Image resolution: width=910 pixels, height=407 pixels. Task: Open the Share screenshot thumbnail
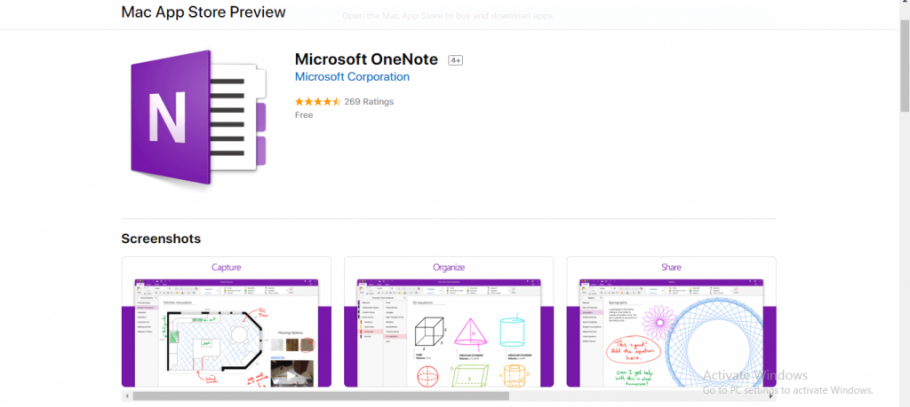pyautogui.click(x=671, y=322)
